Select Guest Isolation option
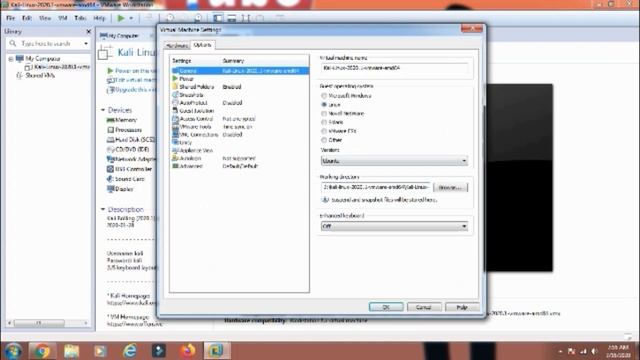 240,111
